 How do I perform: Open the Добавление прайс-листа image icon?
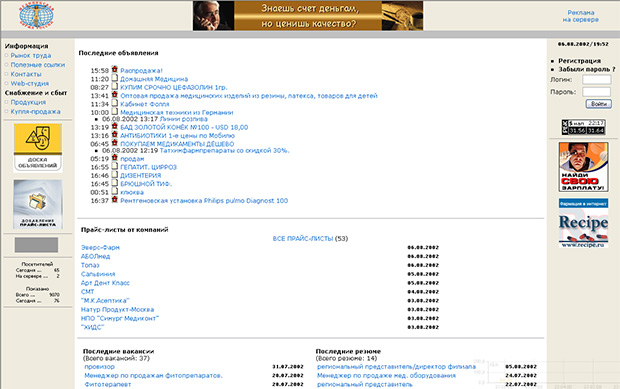pos(38,204)
